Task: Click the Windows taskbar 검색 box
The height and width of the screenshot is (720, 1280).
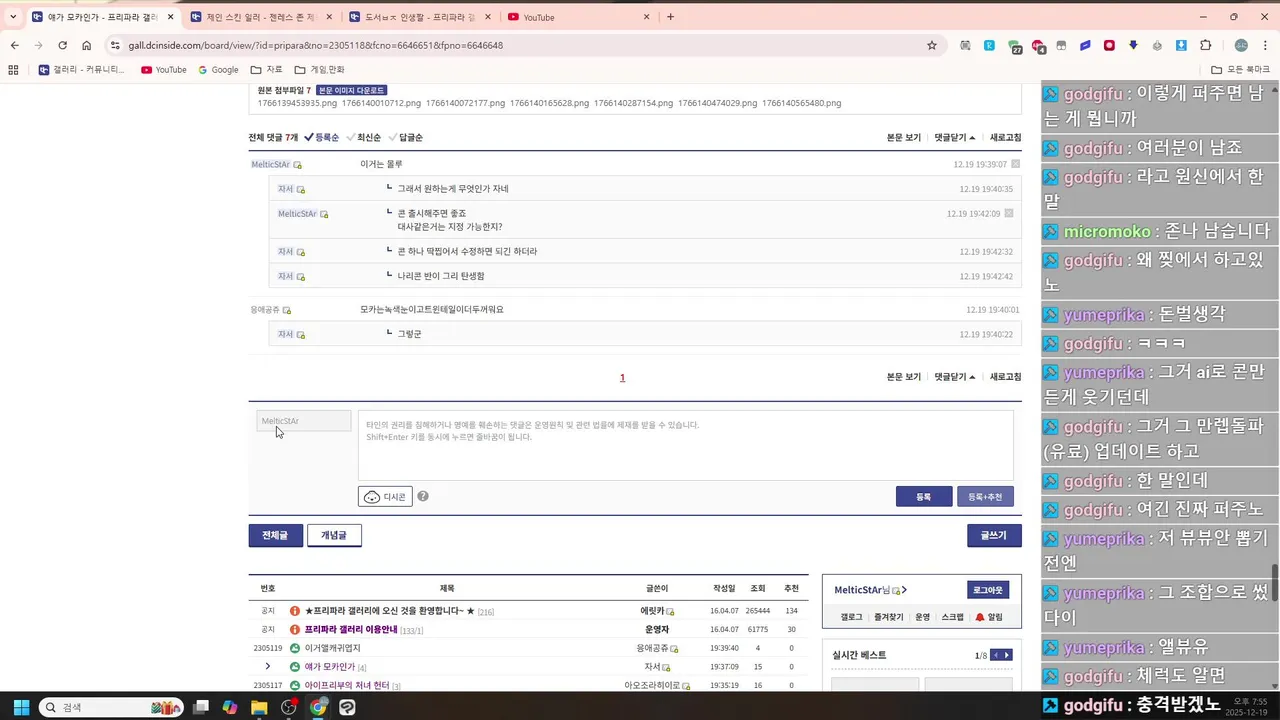Action: (x=110, y=707)
